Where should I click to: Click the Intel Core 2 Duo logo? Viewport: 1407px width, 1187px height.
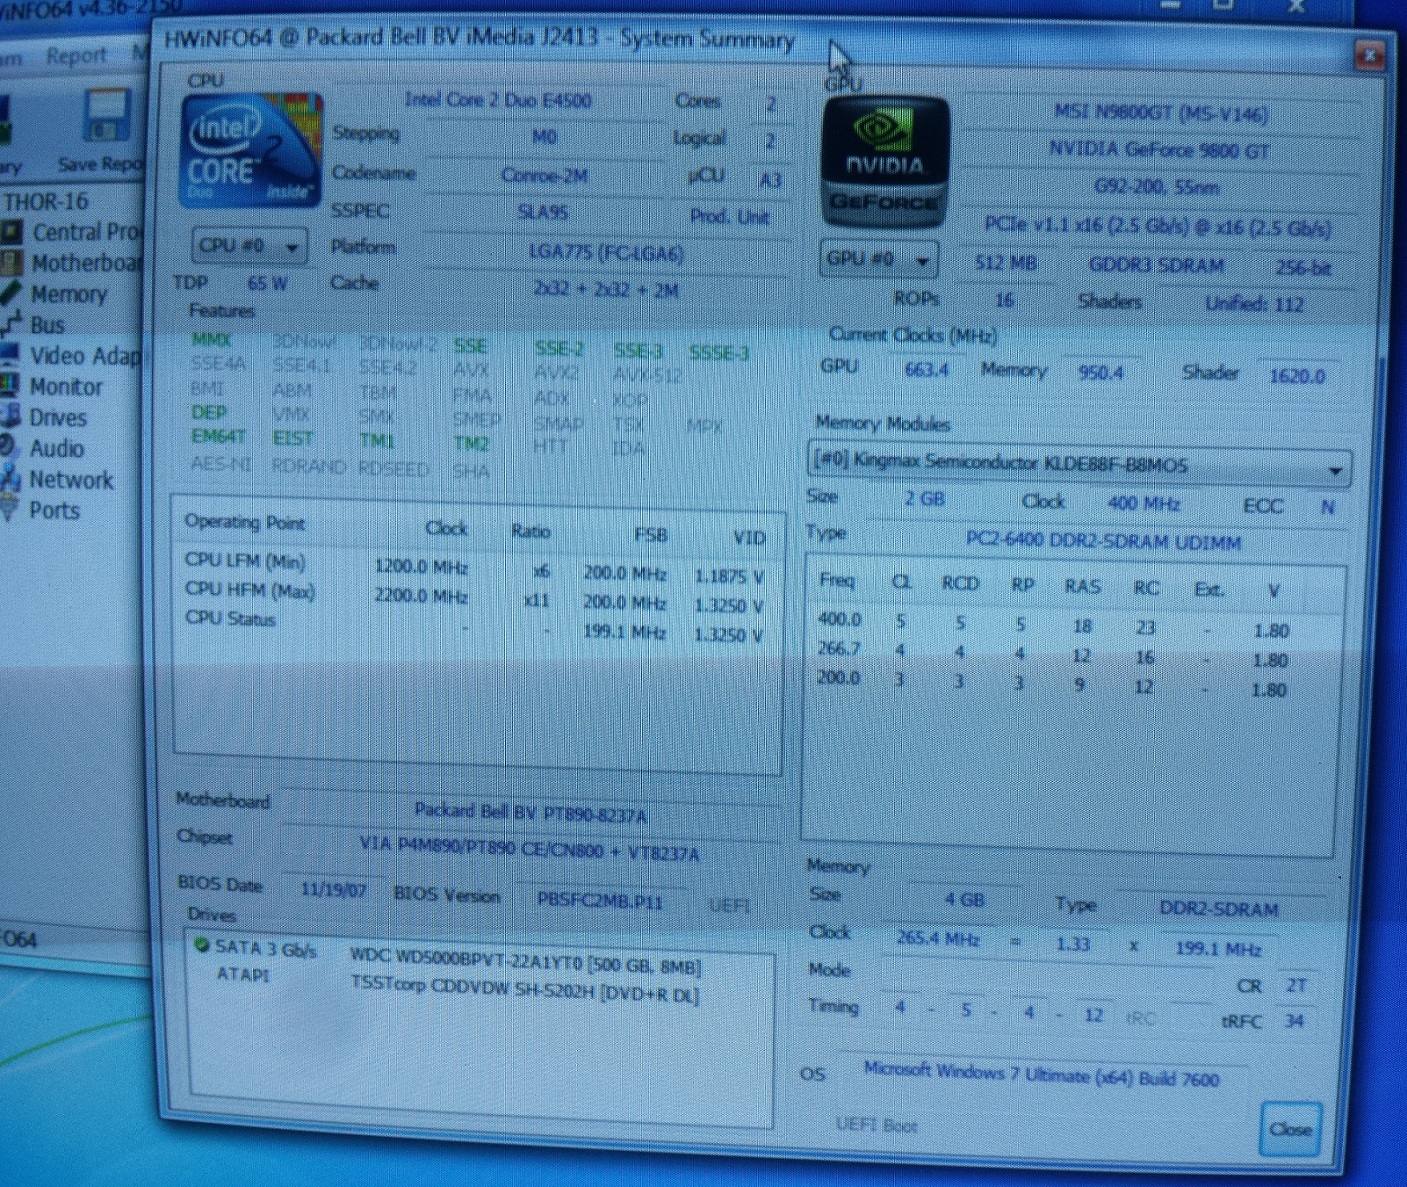click(x=251, y=150)
